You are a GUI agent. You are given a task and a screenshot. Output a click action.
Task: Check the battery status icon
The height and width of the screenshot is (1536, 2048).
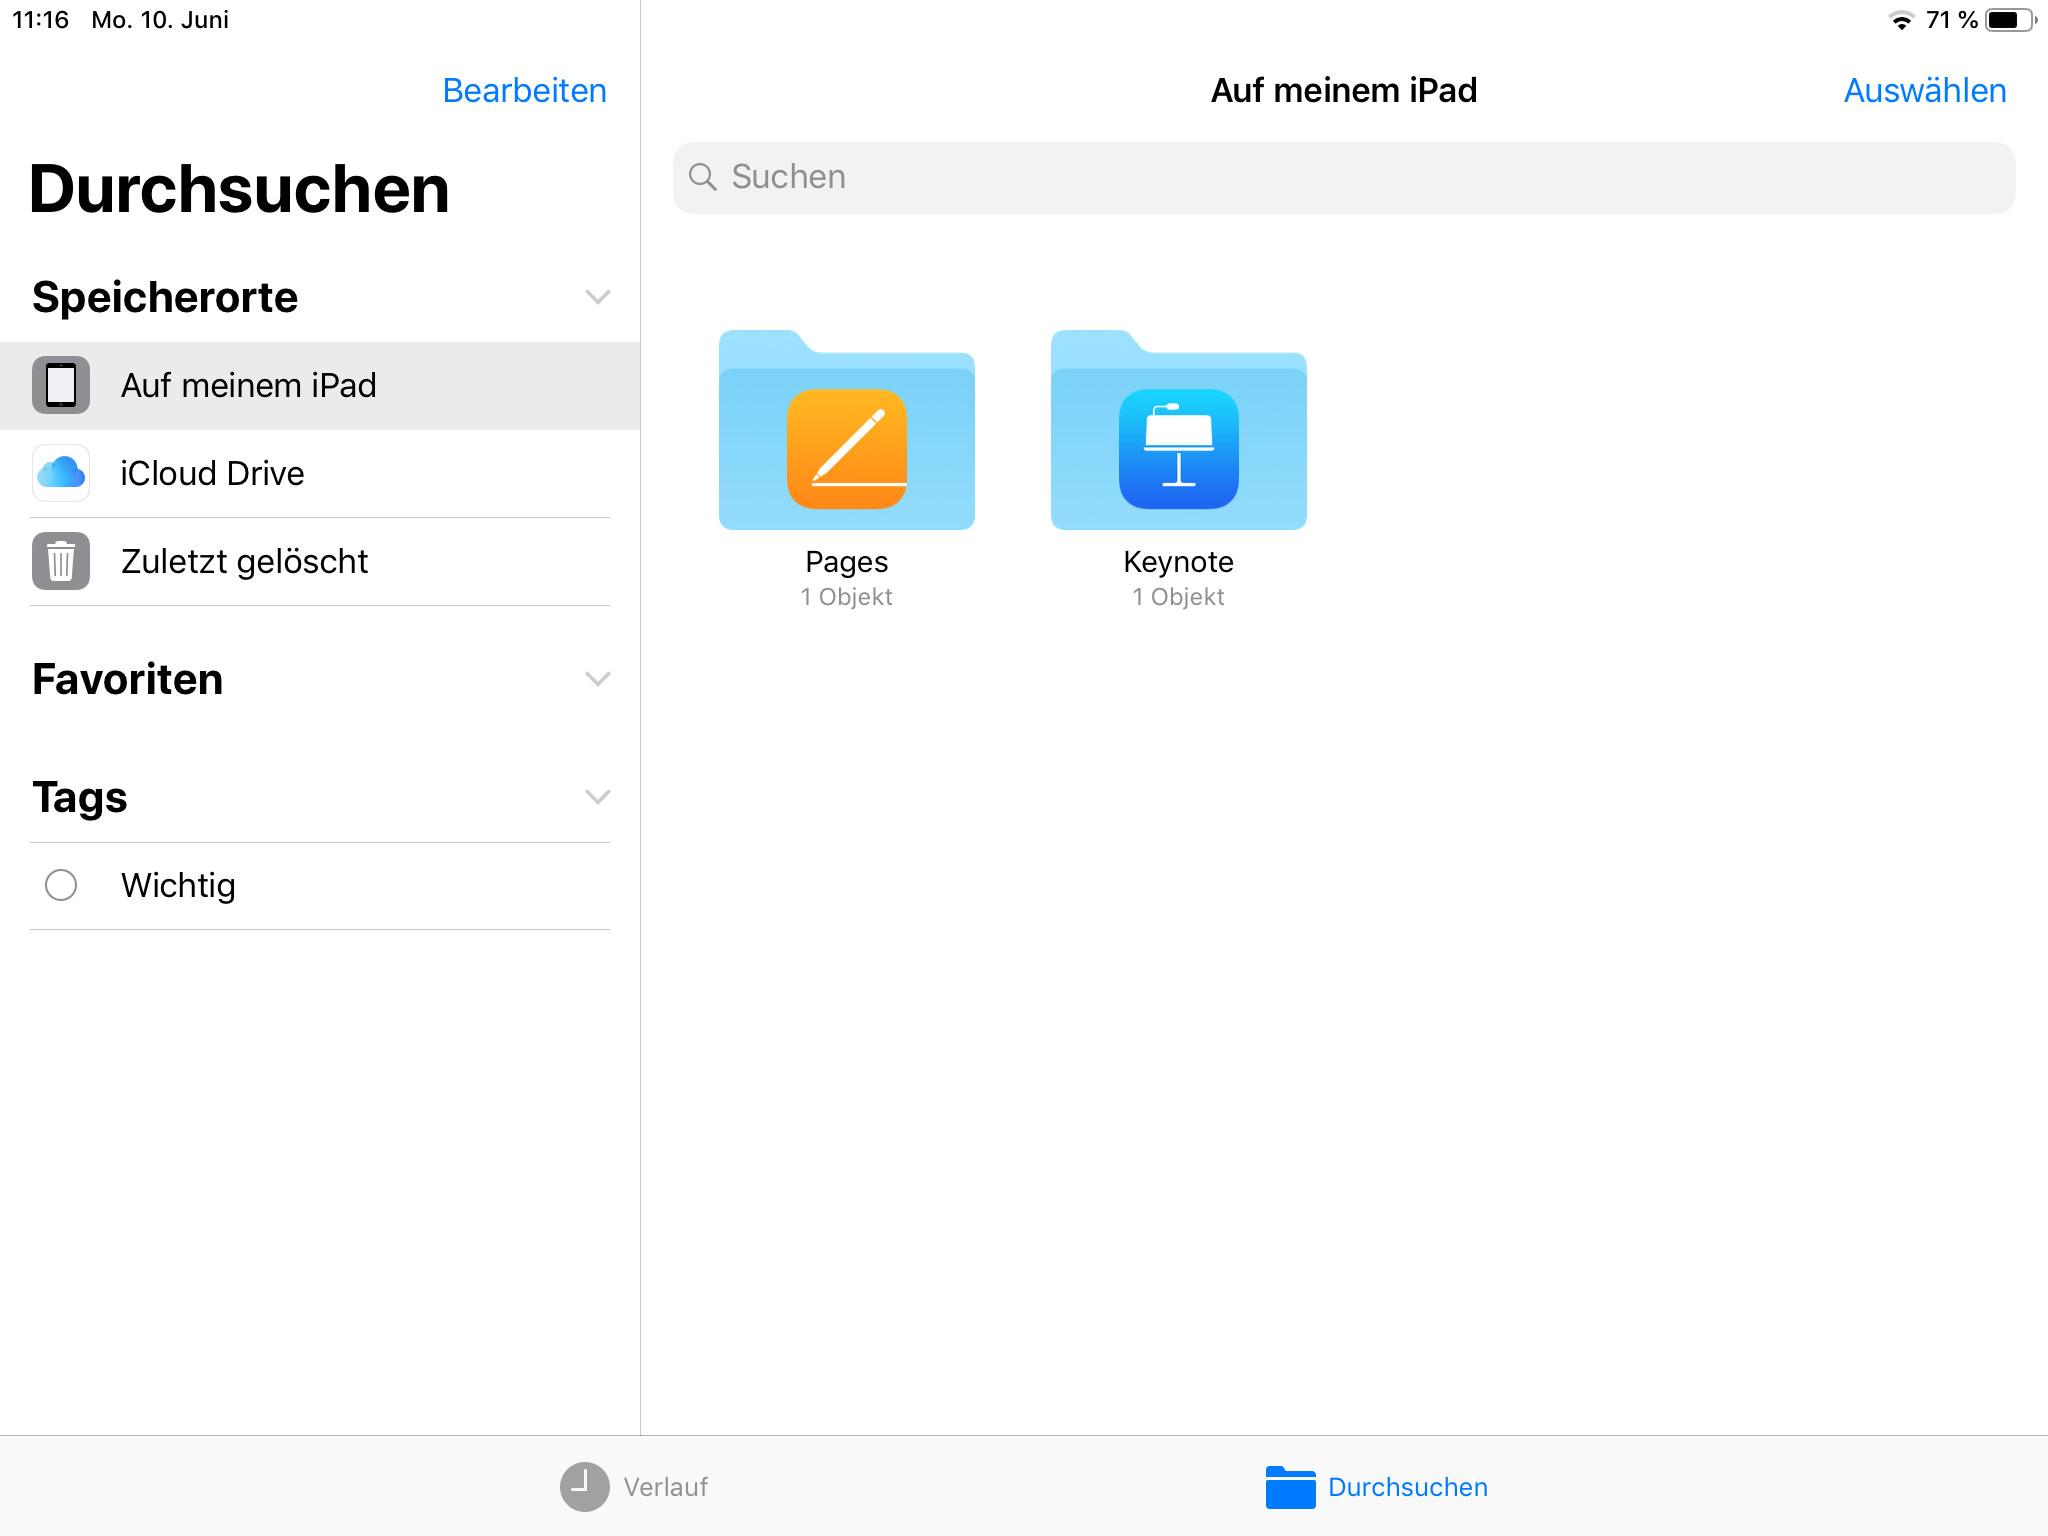(2009, 20)
